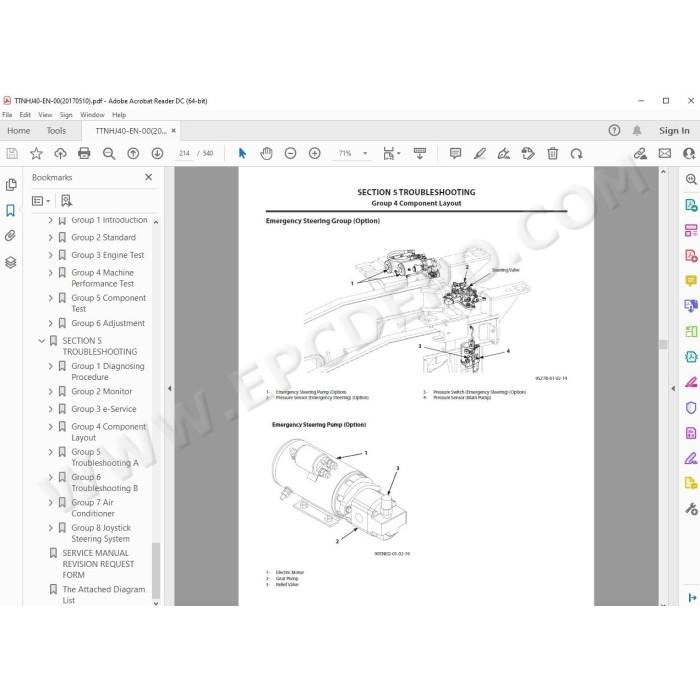Screen dimensions: 700x700
Task: Collapse SECTION 5 TROUBLESHOOTING bookmark
Action: pos(42,341)
